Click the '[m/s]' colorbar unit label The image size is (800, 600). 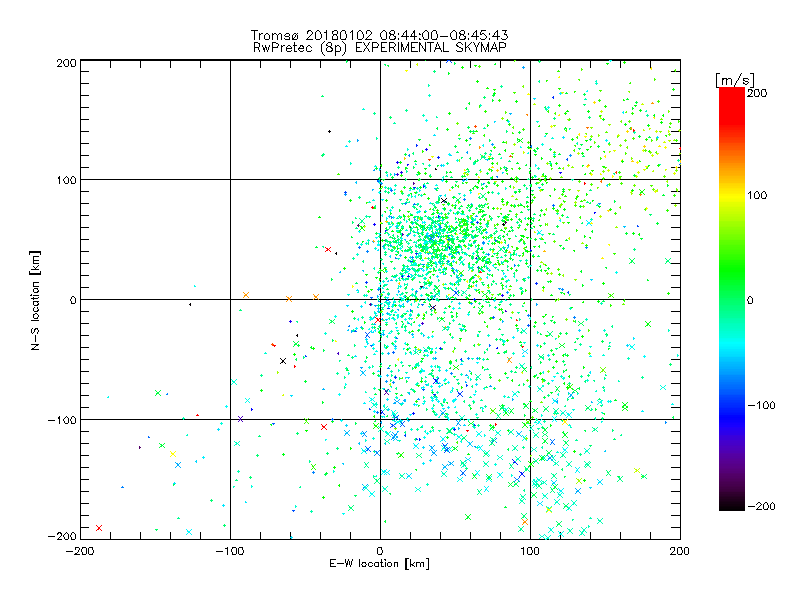(735, 80)
